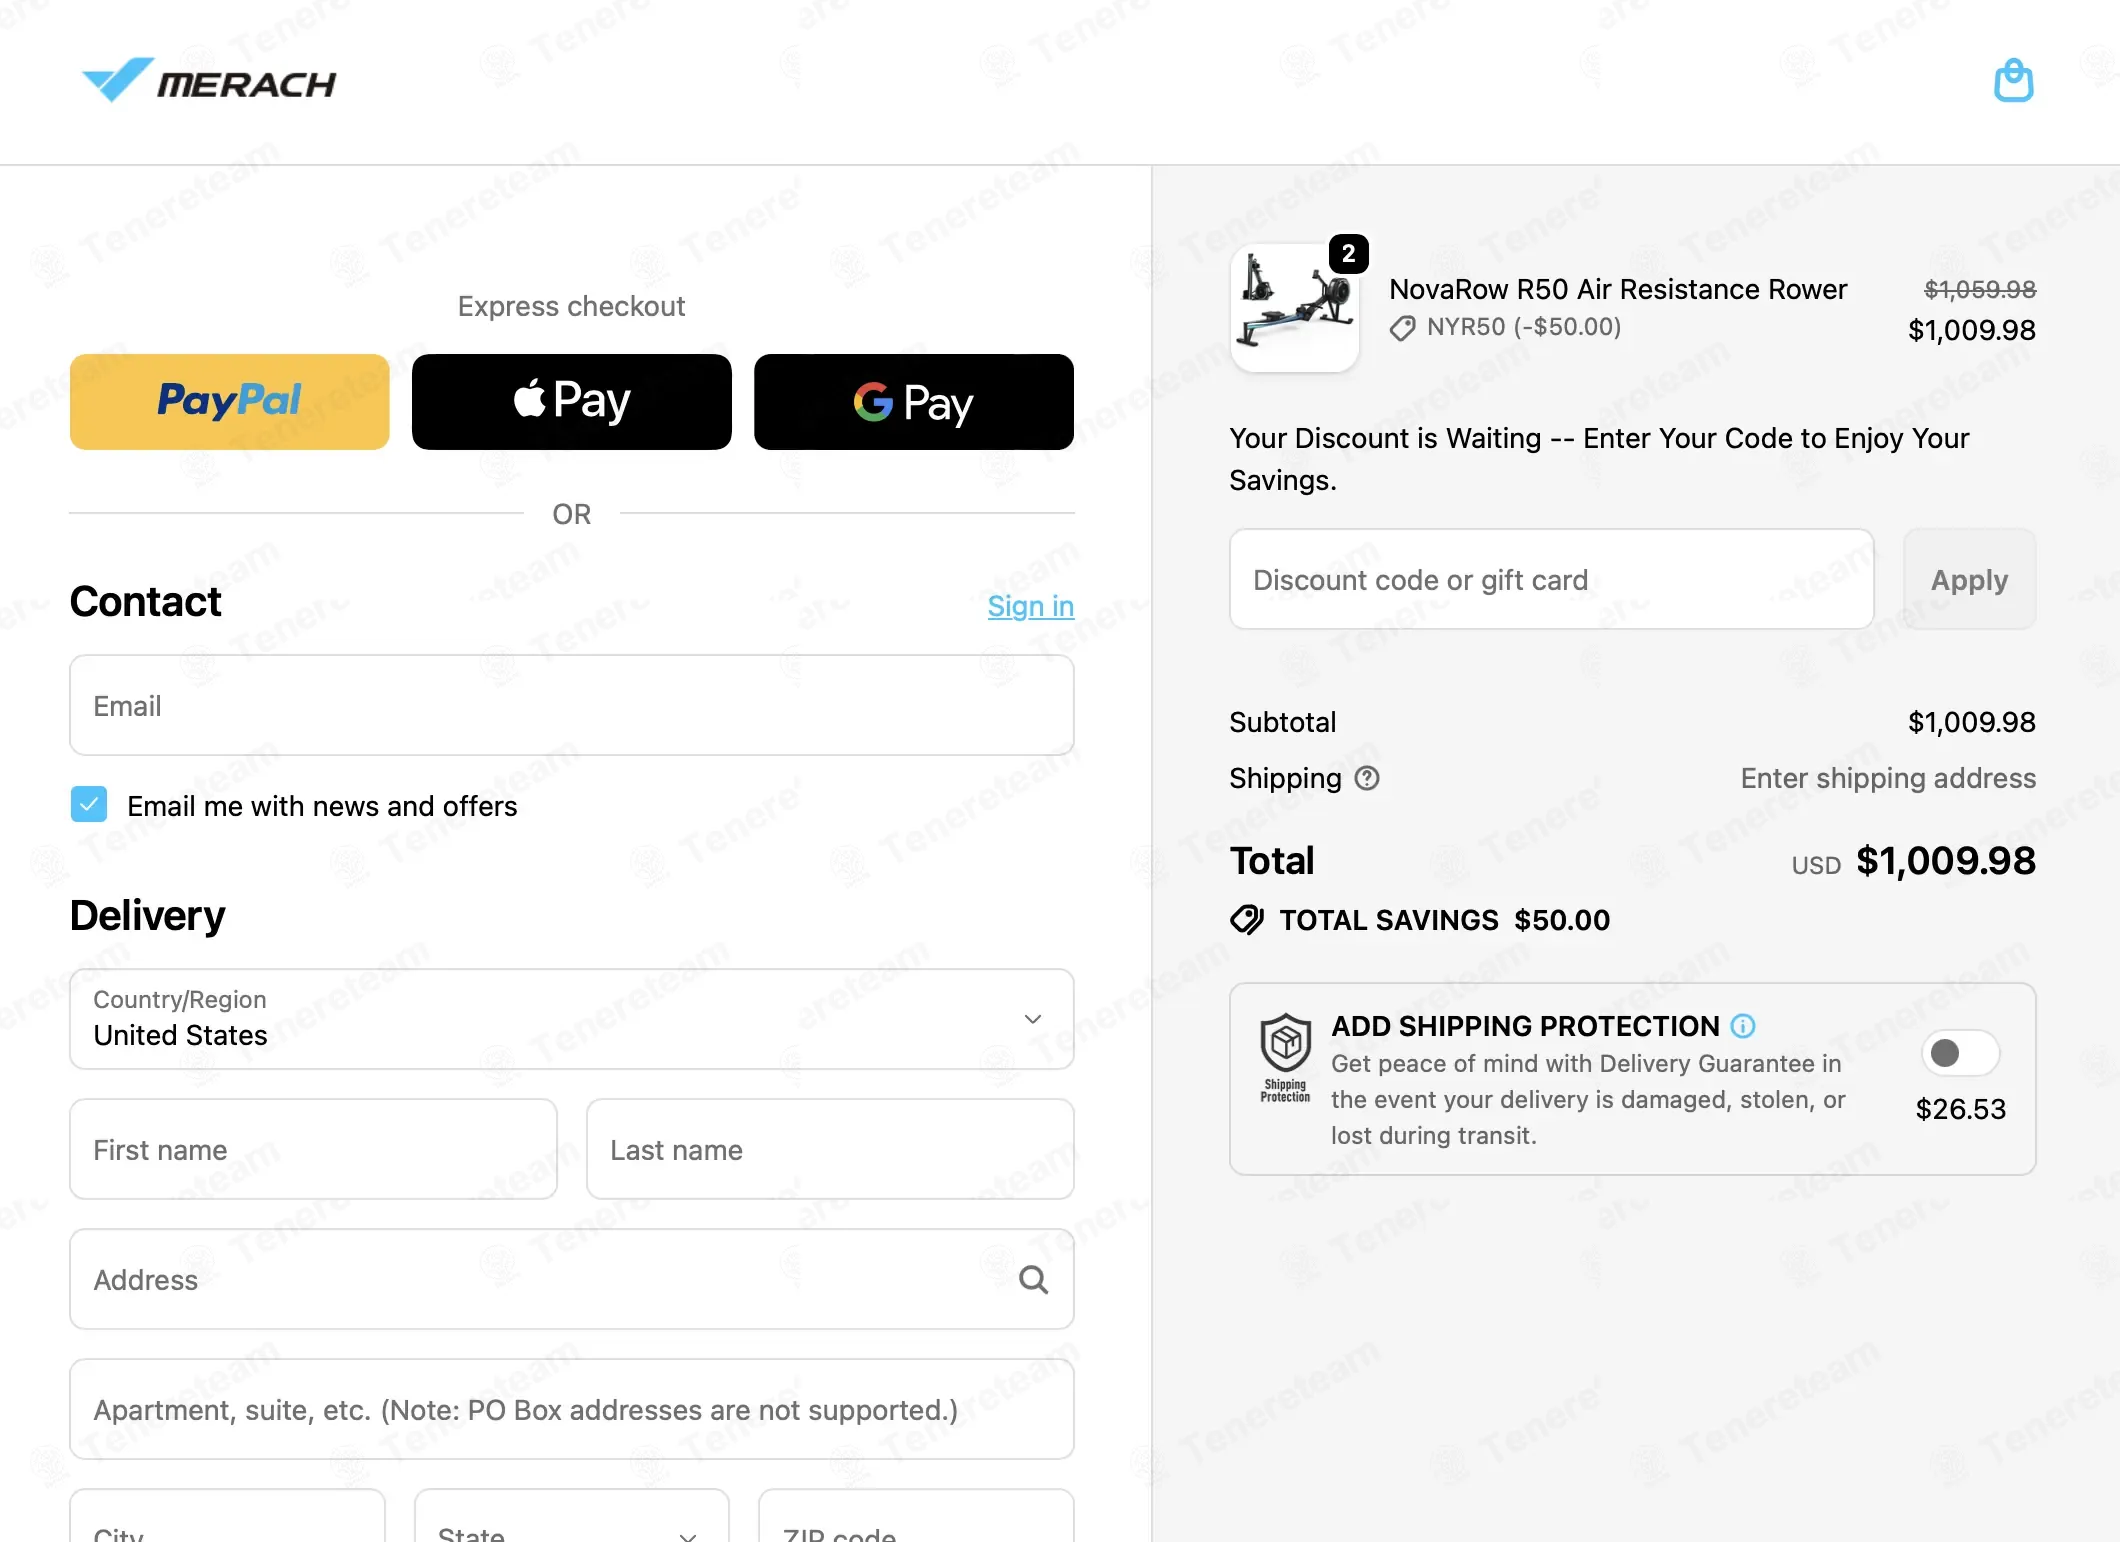This screenshot has height=1542, width=2120.
Task: Open the State dropdown
Action: coord(572,1516)
